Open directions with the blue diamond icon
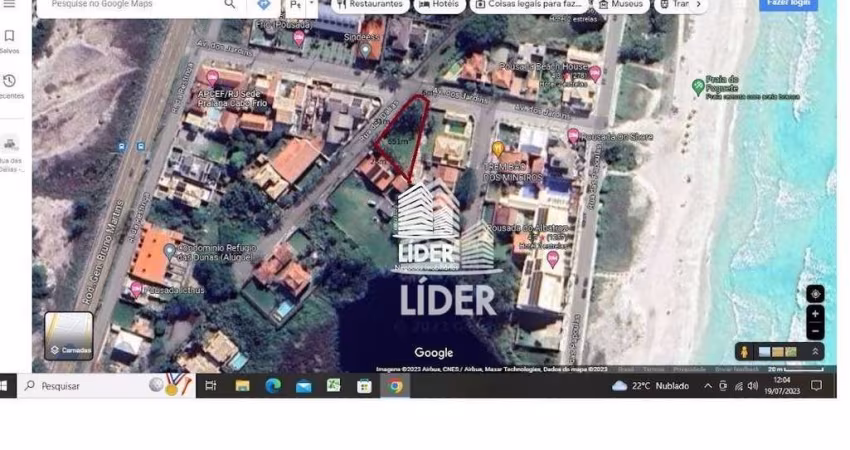 click(x=263, y=4)
